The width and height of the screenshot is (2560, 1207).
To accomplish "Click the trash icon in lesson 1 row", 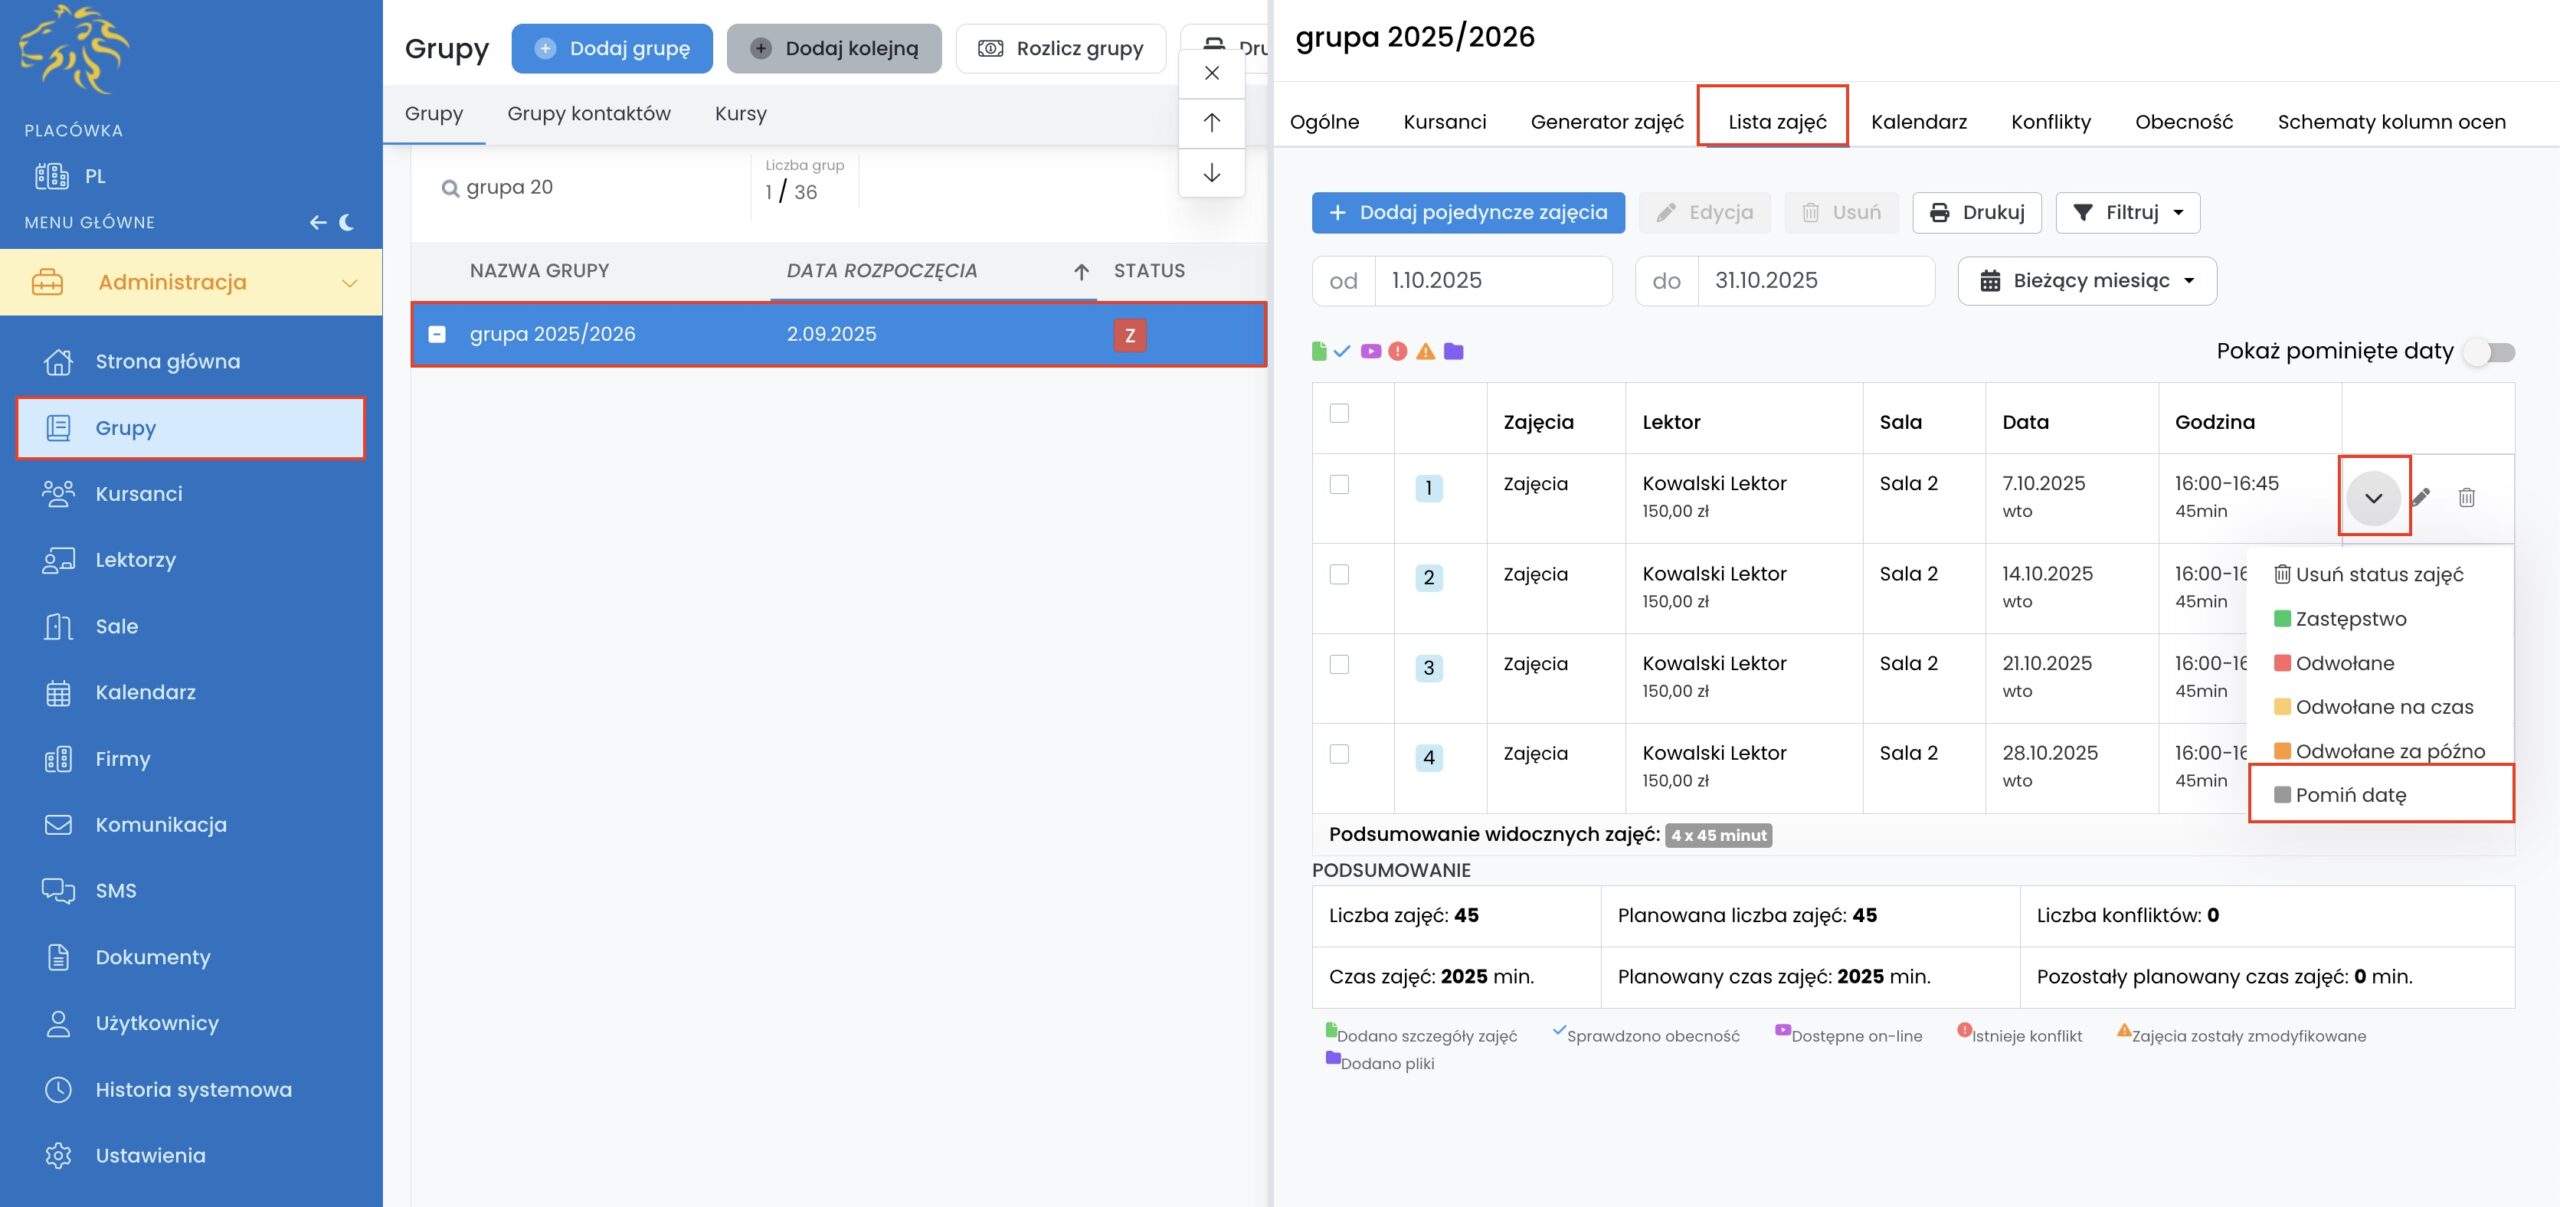I will coord(2466,497).
